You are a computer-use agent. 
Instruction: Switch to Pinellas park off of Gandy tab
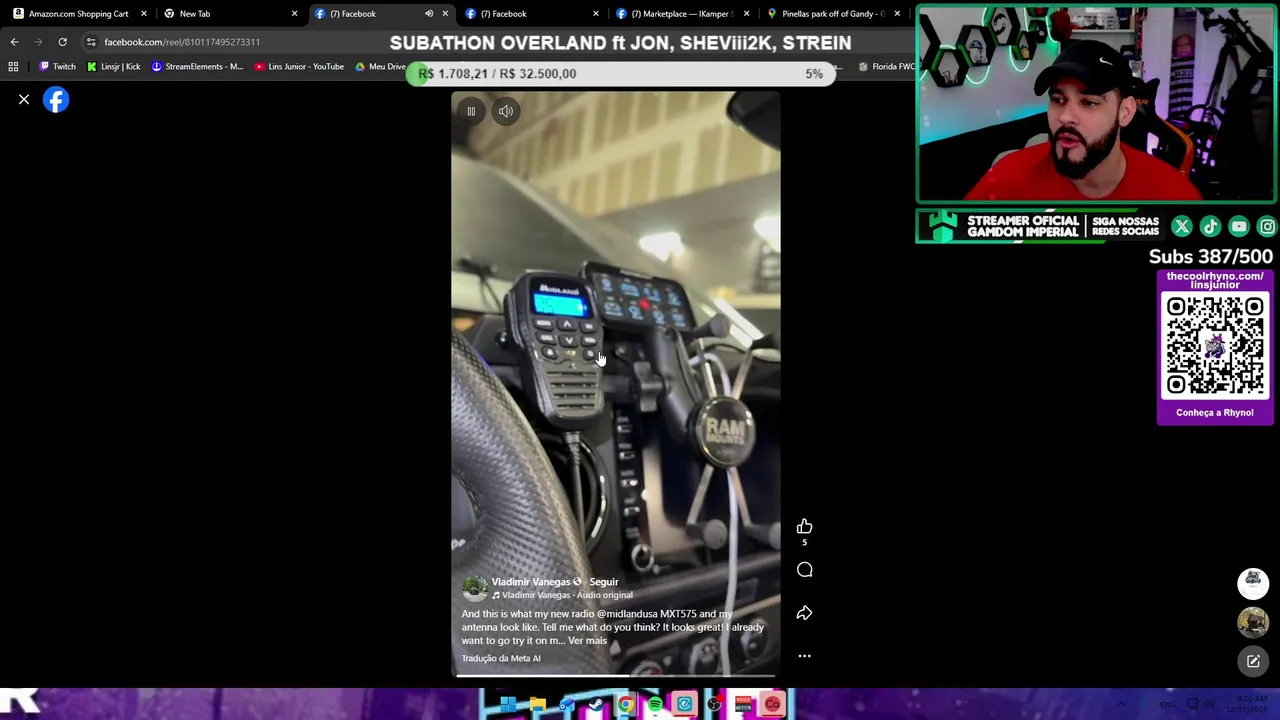click(x=832, y=14)
